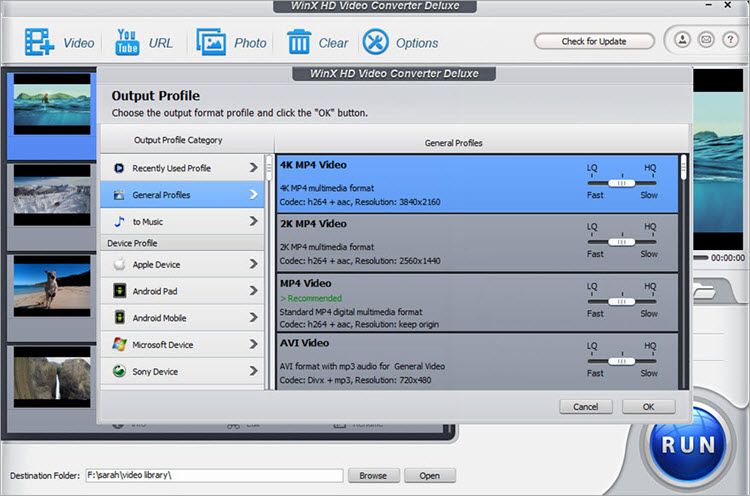The width and height of the screenshot is (750, 496).
Task: Choose the Apple Device profile category
Action: point(182,264)
